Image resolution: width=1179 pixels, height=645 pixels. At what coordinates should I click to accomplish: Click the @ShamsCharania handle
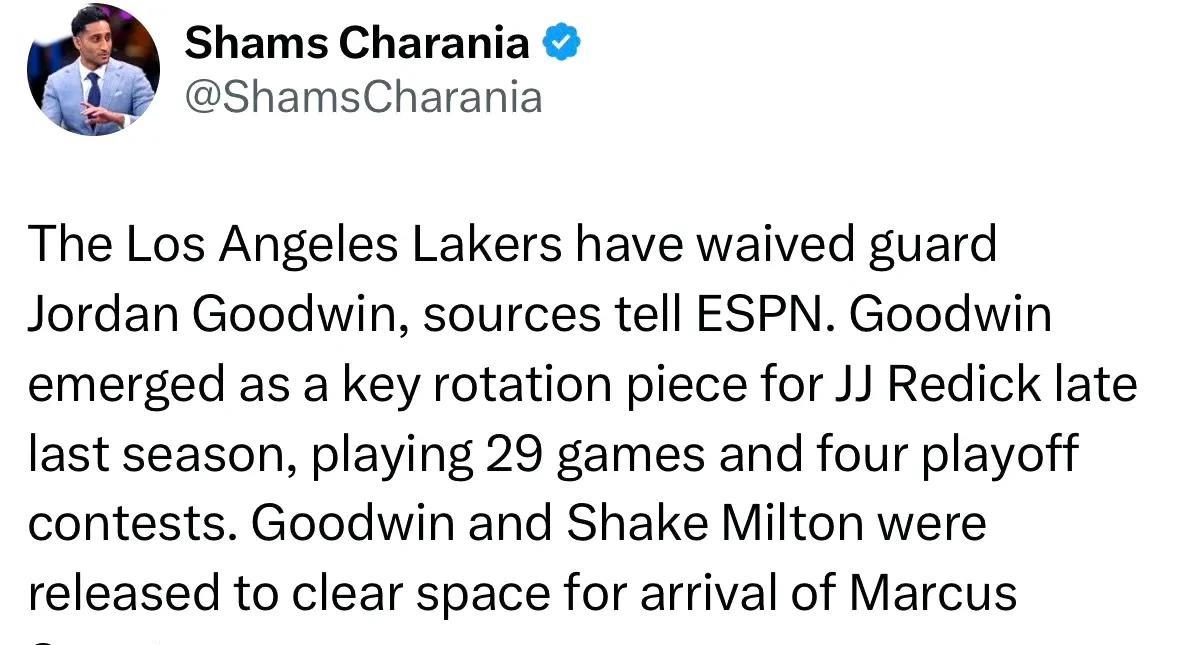(364, 97)
